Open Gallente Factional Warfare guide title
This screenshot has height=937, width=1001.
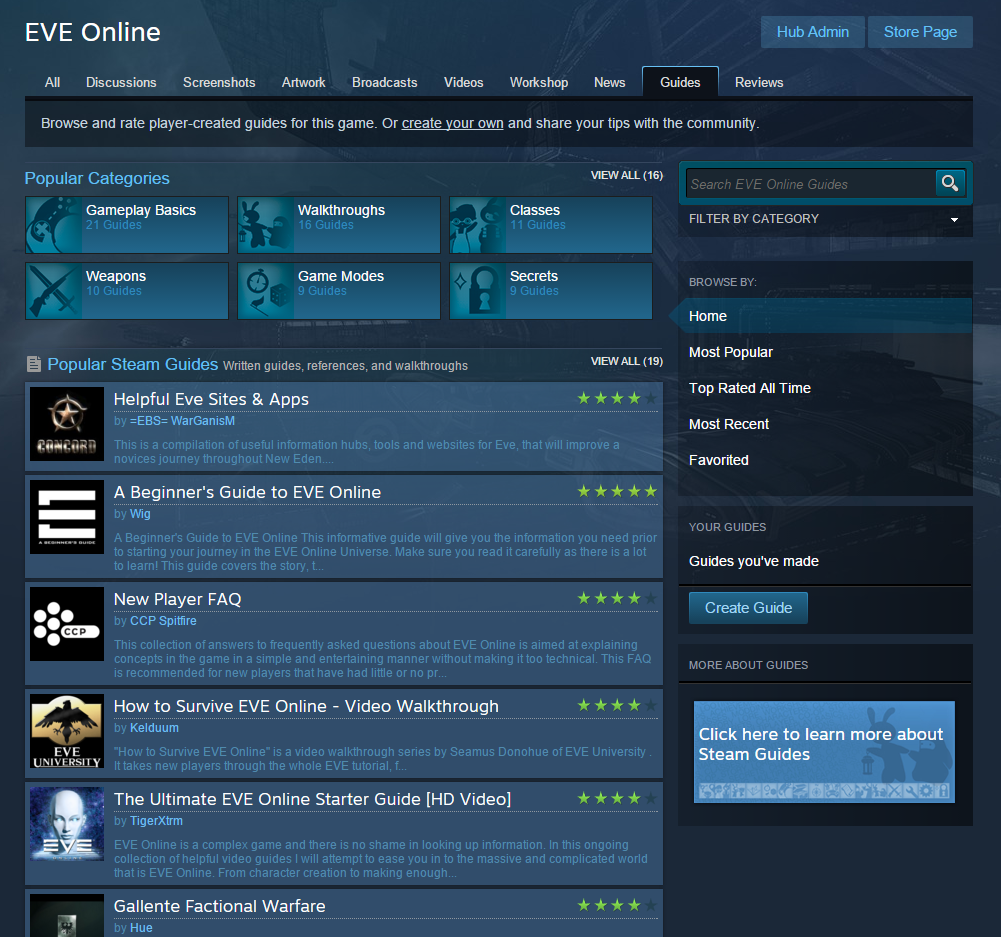coord(220,906)
